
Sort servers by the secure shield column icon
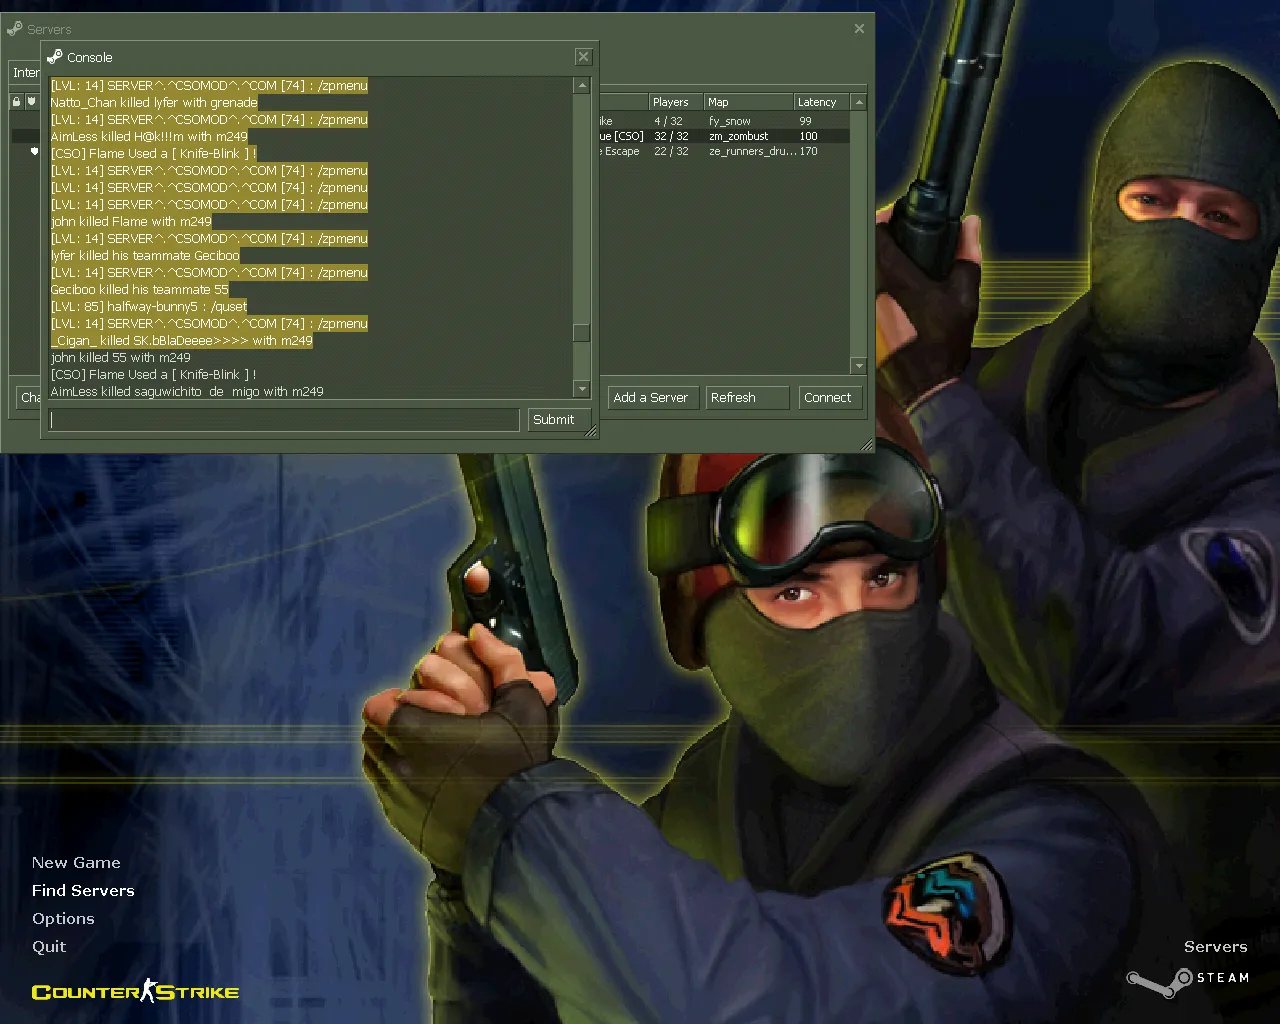point(31,102)
